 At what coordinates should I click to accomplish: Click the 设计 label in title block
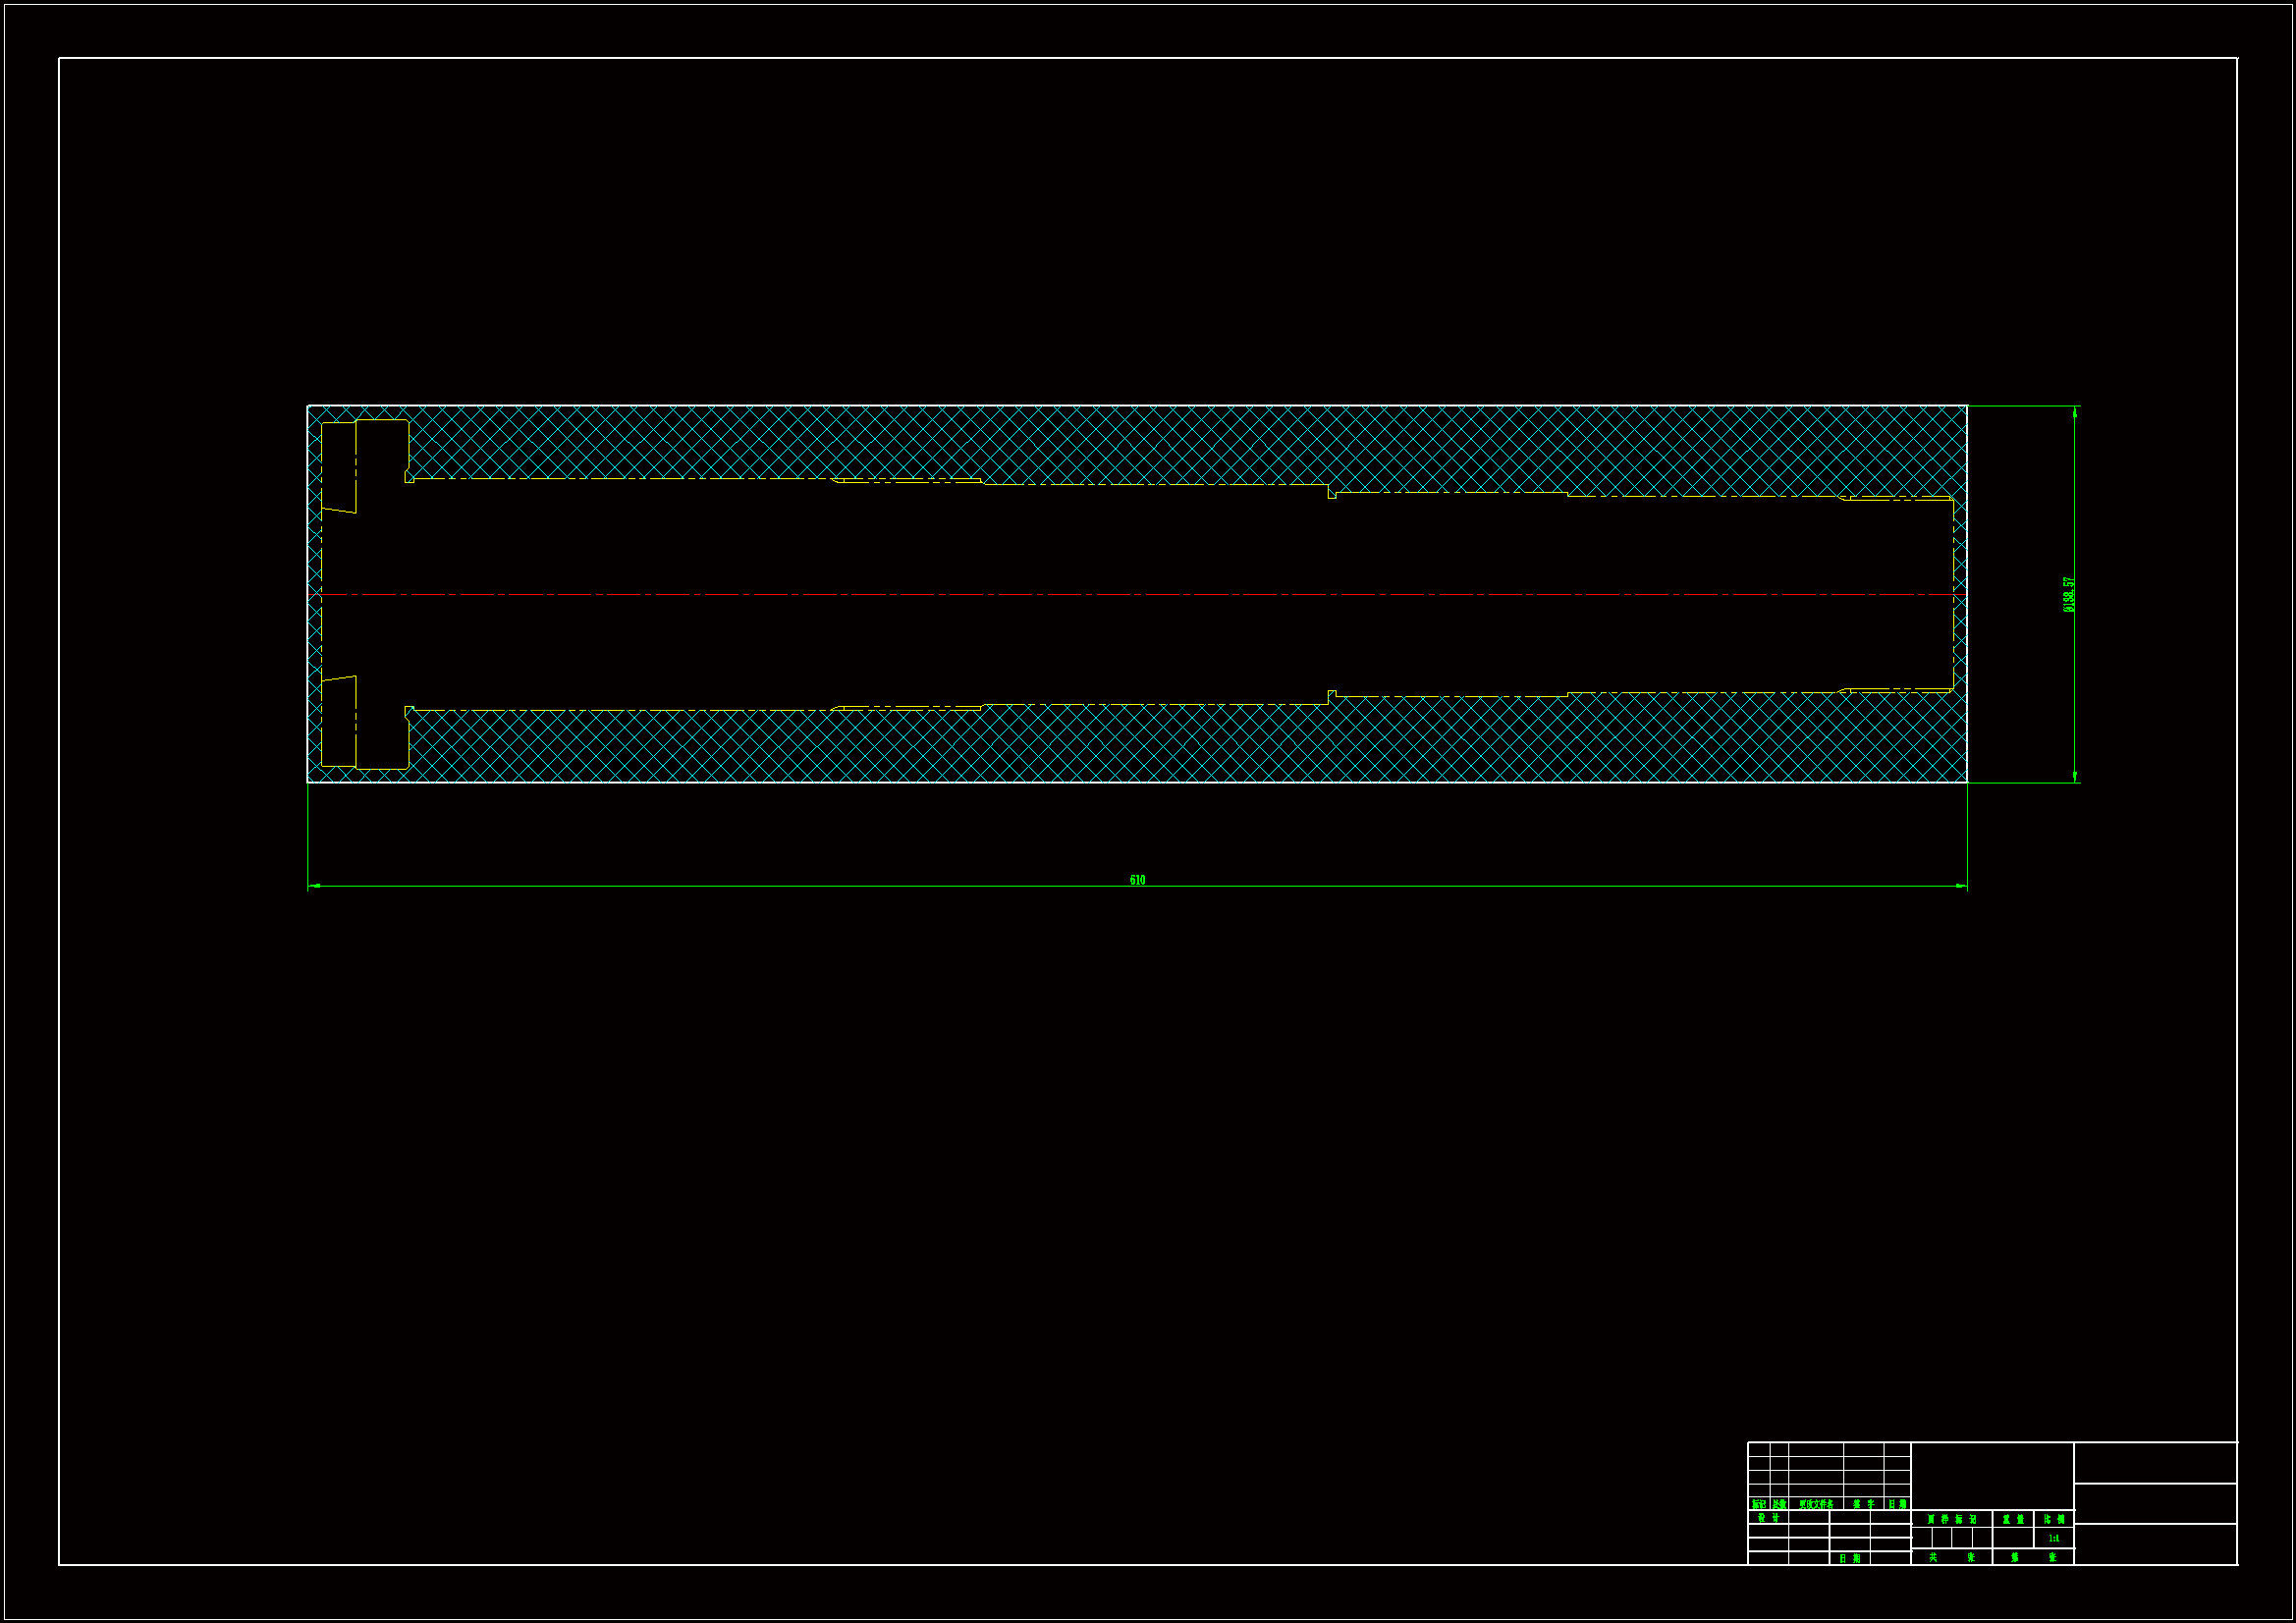pyautogui.click(x=1768, y=1518)
